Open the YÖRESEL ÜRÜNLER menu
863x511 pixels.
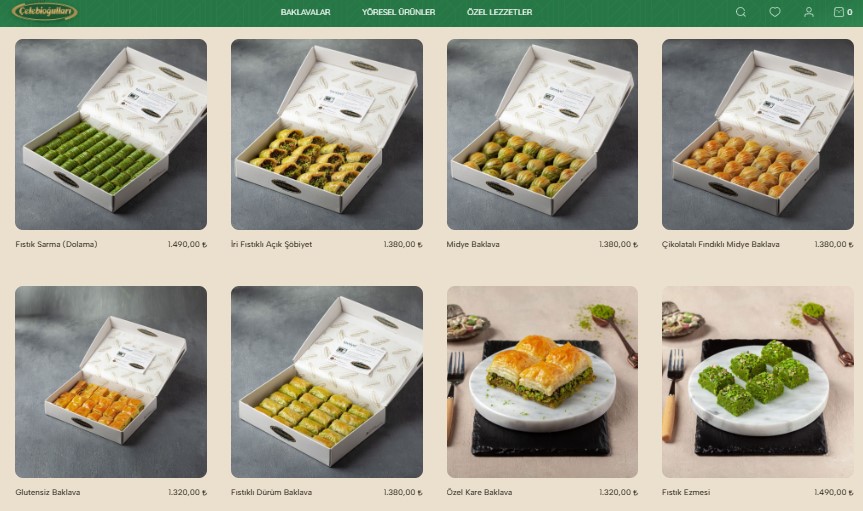coord(398,12)
